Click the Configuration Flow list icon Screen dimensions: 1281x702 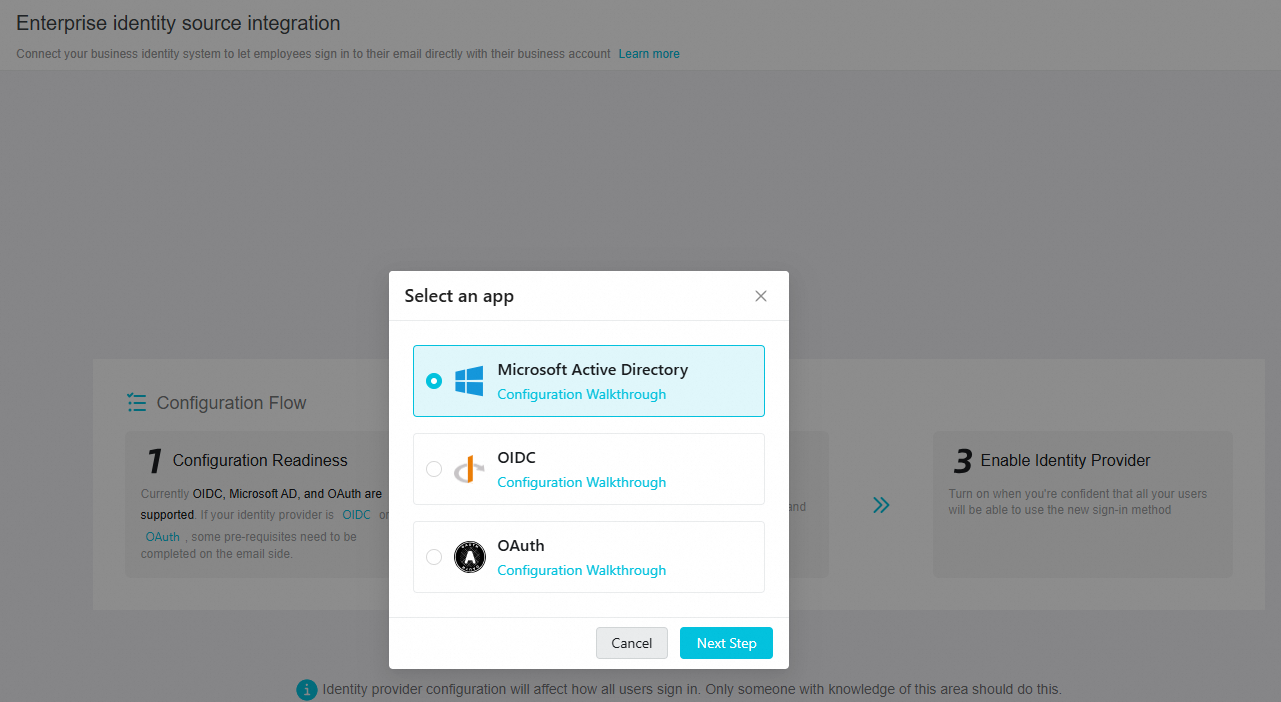(137, 403)
